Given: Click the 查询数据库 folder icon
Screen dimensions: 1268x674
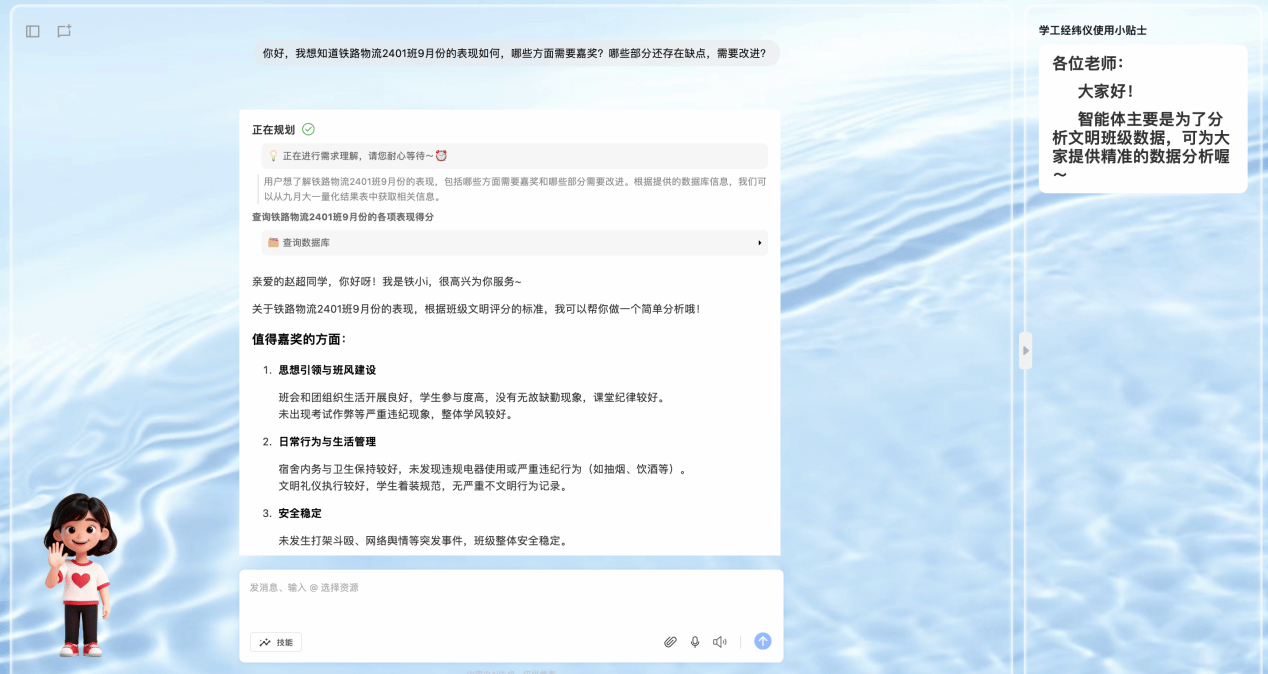Looking at the screenshot, I should pos(273,243).
